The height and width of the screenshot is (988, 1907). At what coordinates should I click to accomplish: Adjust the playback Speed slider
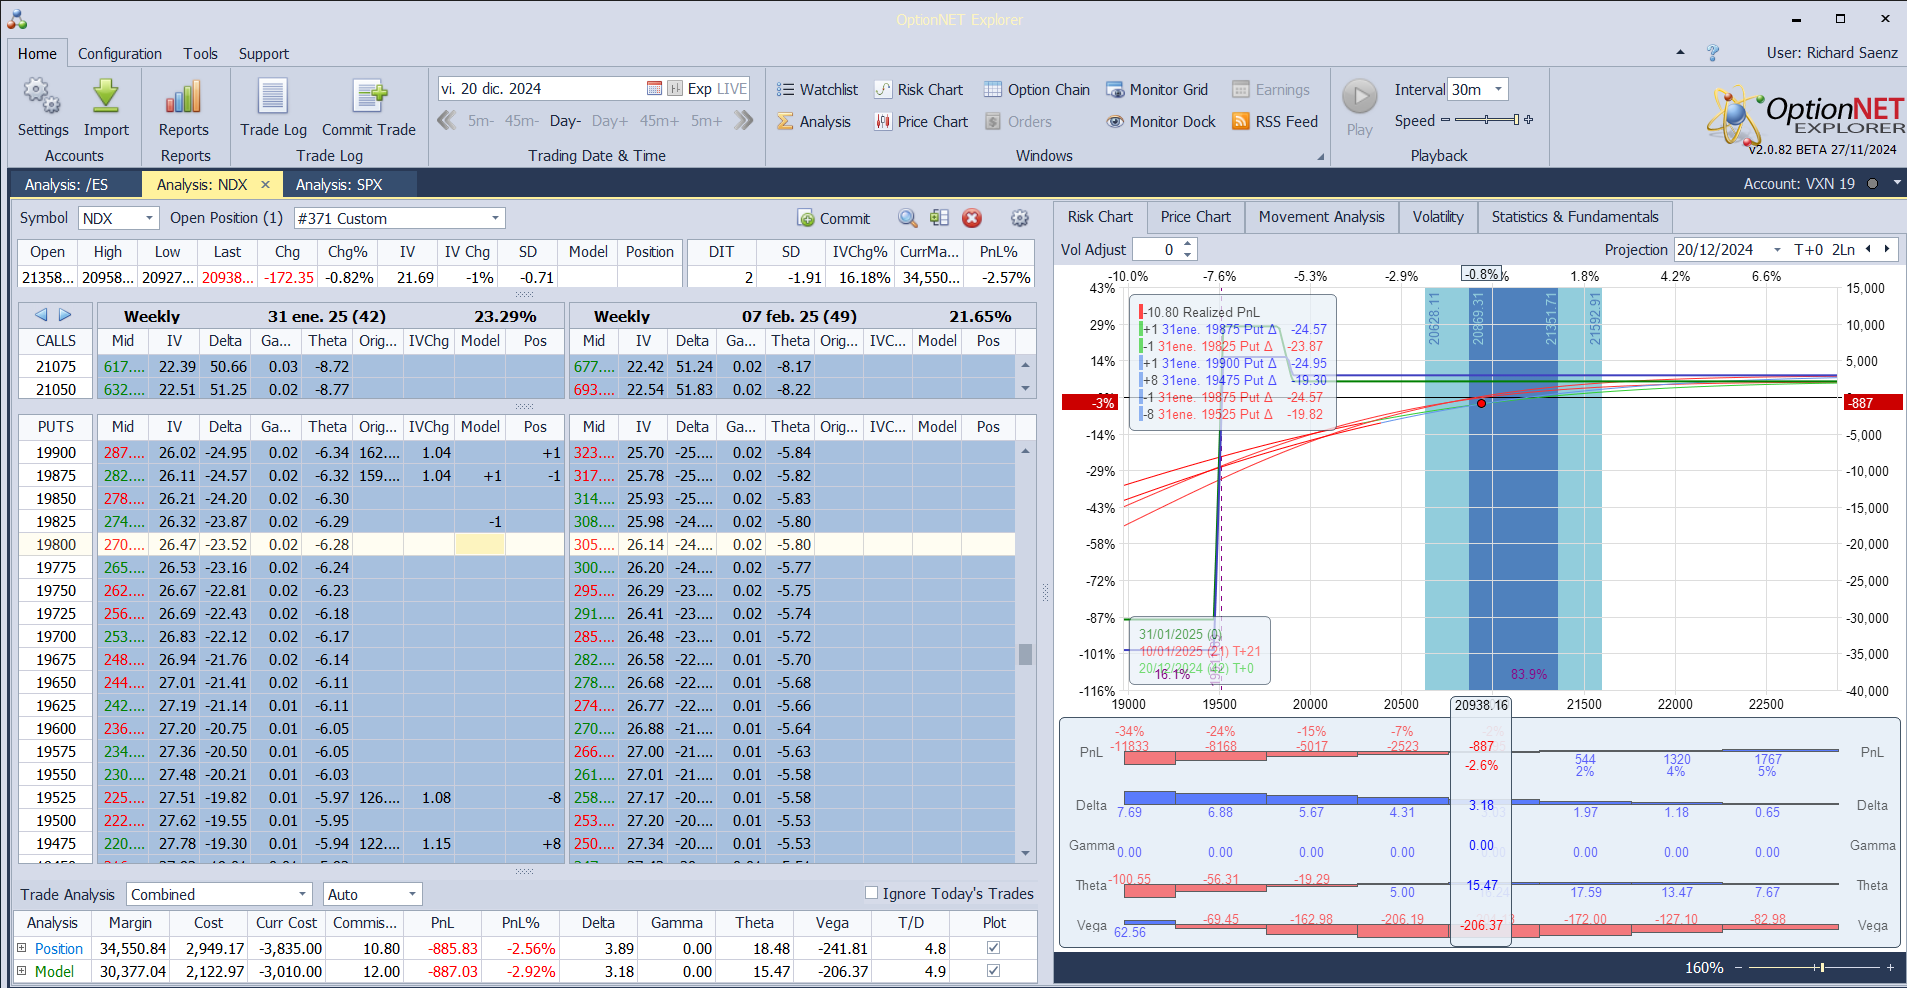[x=1486, y=120]
